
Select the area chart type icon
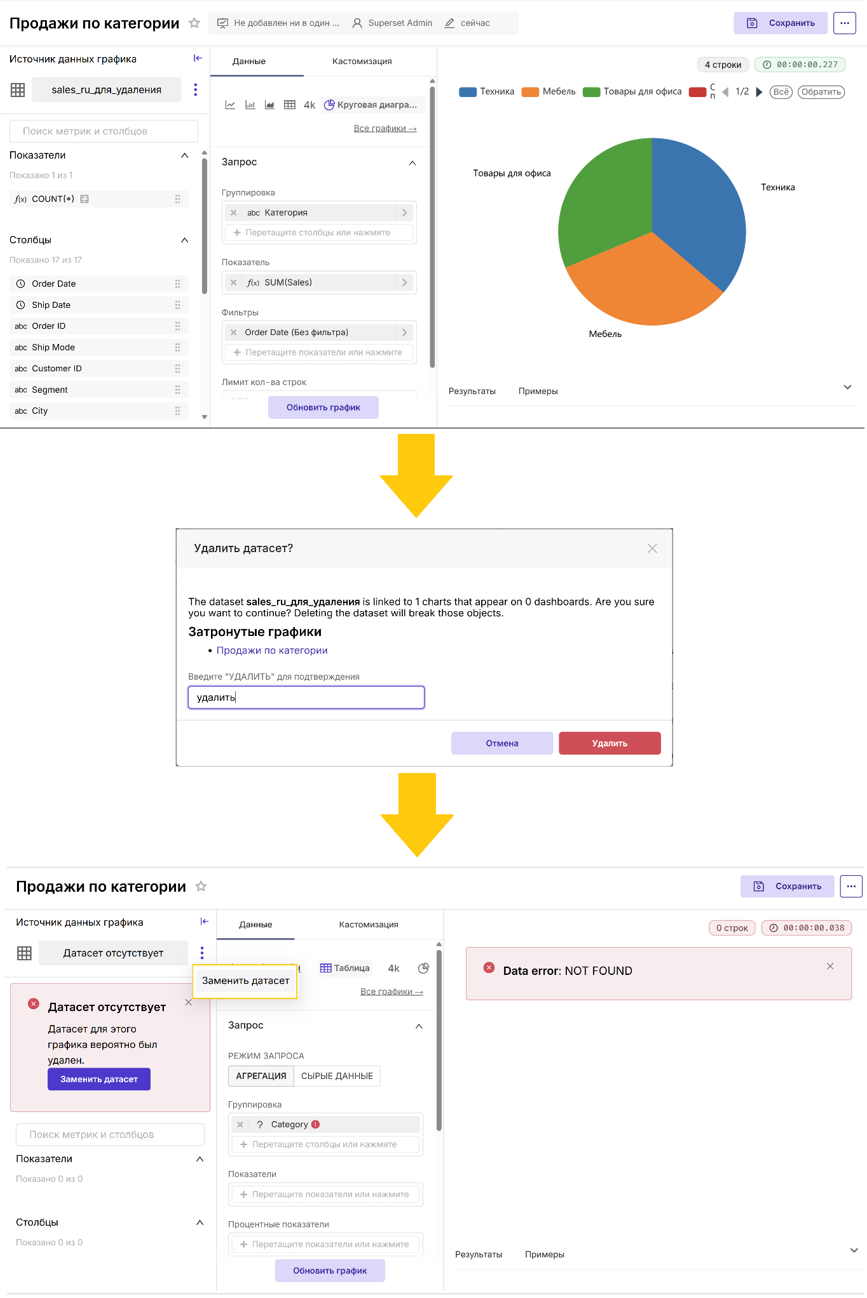coord(269,105)
